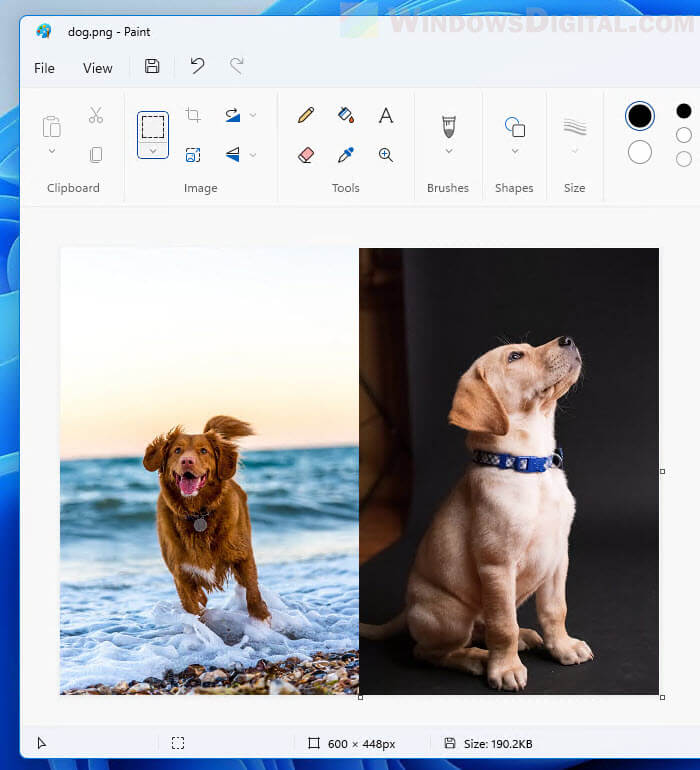Click the Crop image icon
The width and height of the screenshot is (700, 770).
(193, 115)
